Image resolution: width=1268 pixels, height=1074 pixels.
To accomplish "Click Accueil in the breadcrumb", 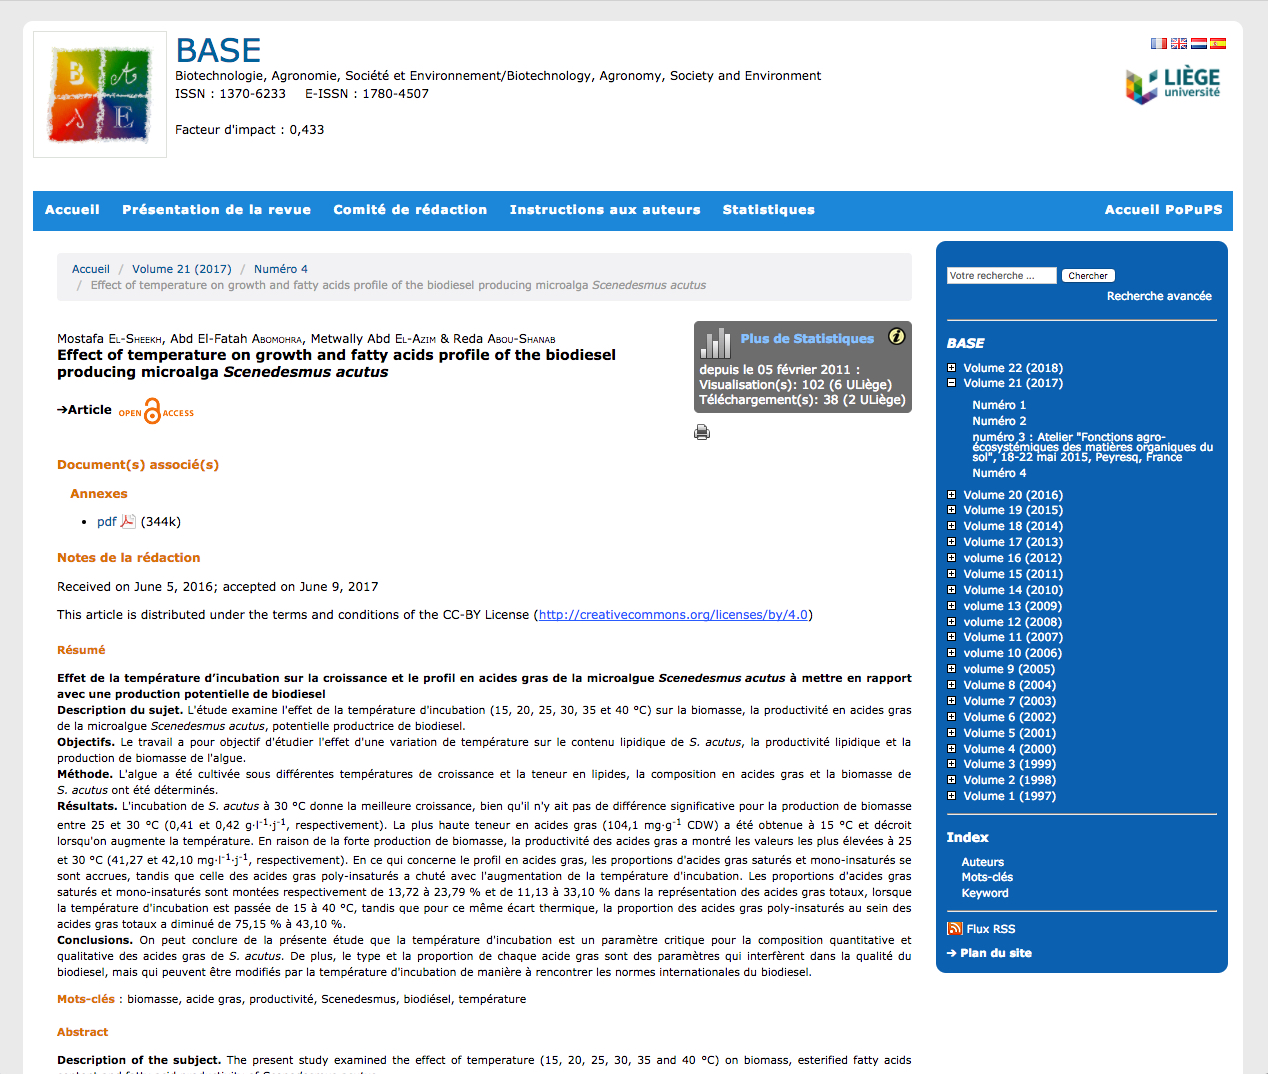I will (91, 269).
